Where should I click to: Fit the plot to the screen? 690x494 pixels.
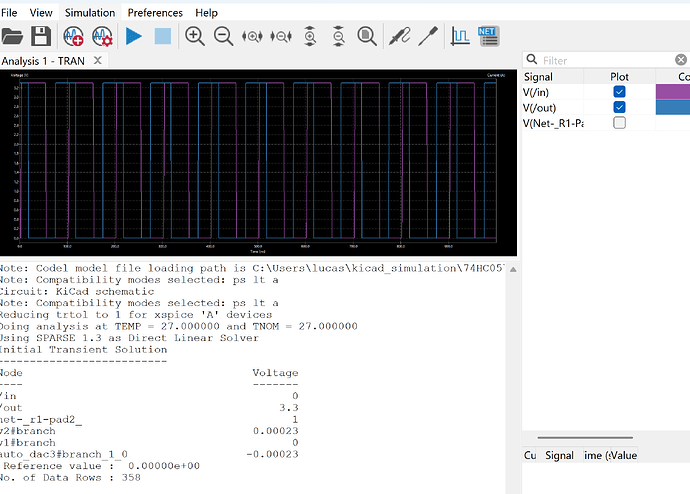click(x=367, y=36)
